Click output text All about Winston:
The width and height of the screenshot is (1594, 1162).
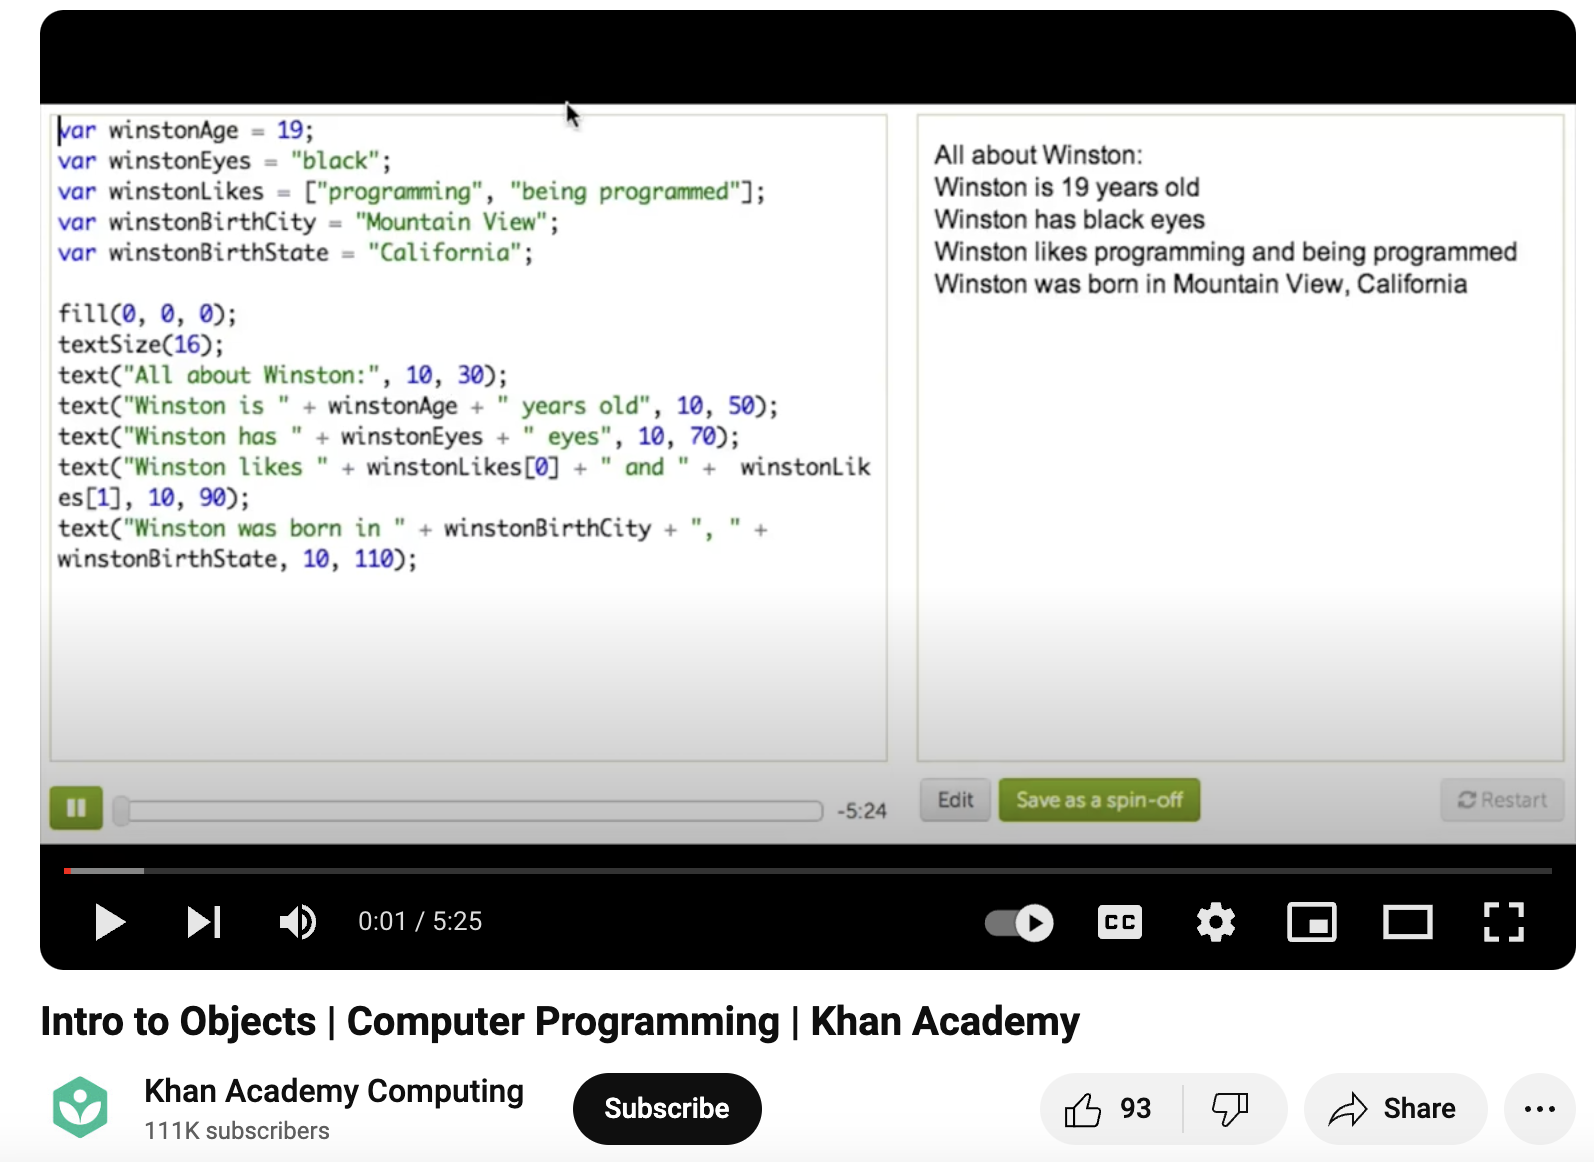tap(1038, 155)
